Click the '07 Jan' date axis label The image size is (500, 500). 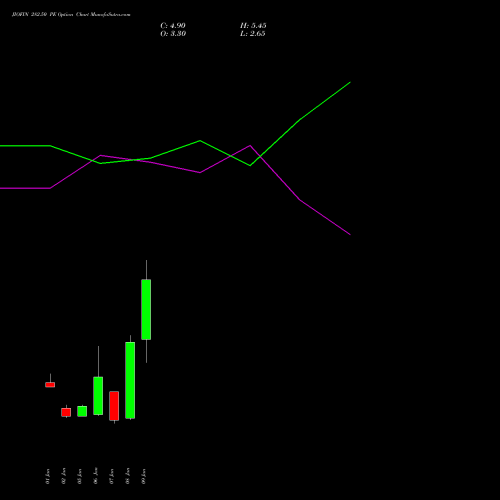112,476
